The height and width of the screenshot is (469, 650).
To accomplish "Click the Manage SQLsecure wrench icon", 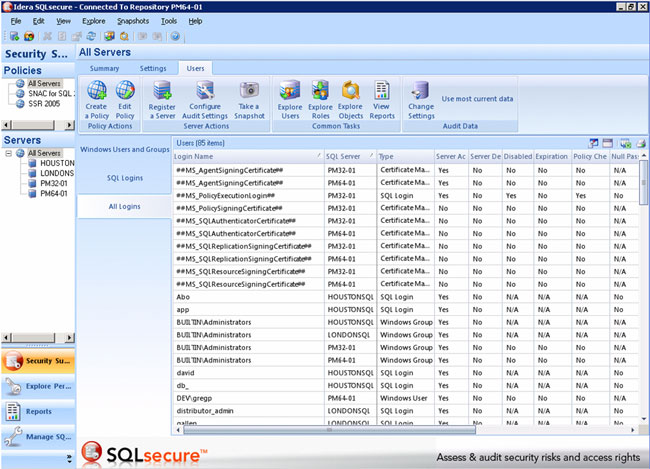I will tap(13, 437).
